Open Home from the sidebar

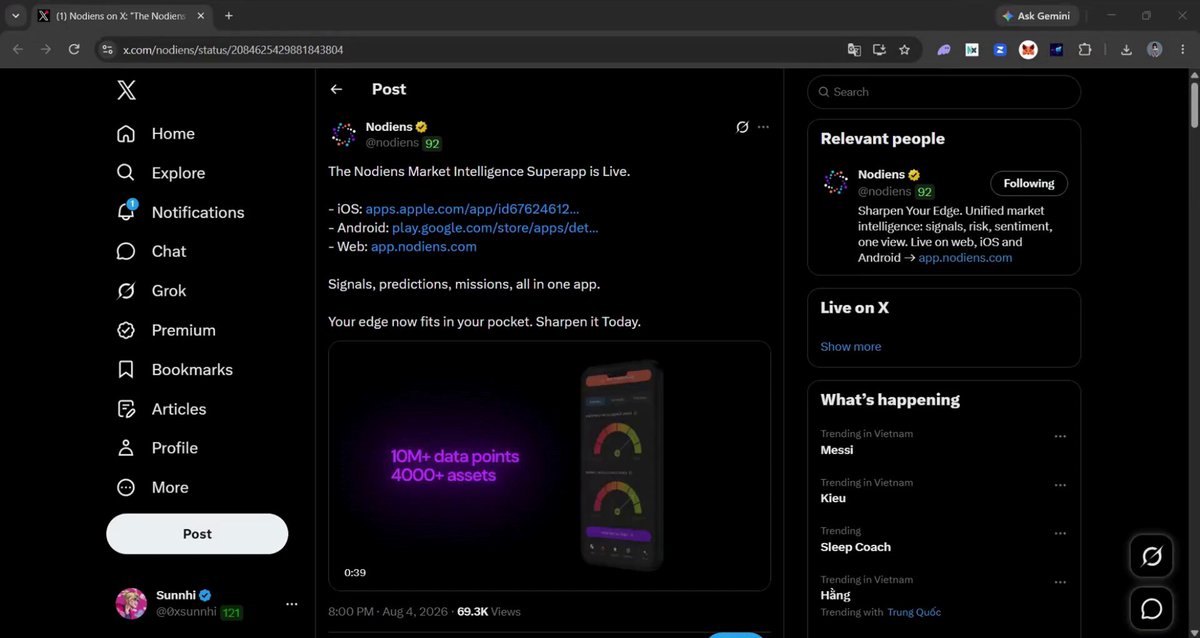tap(156, 134)
